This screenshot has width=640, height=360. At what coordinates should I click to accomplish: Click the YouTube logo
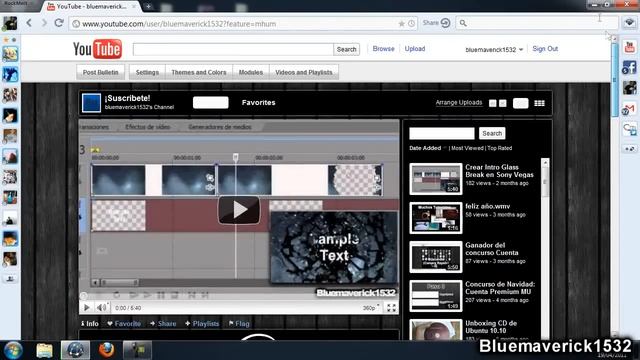click(98, 49)
